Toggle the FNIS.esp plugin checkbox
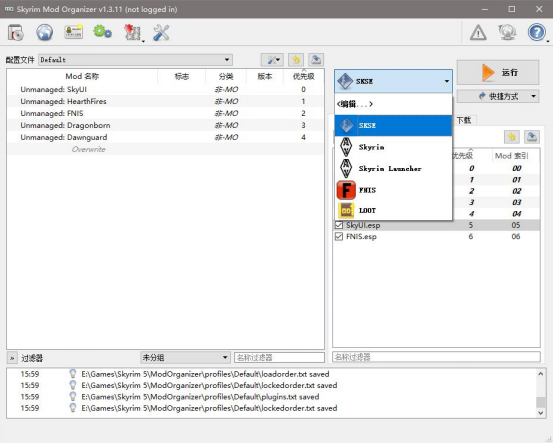The height and width of the screenshot is (446, 553). point(339,236)
